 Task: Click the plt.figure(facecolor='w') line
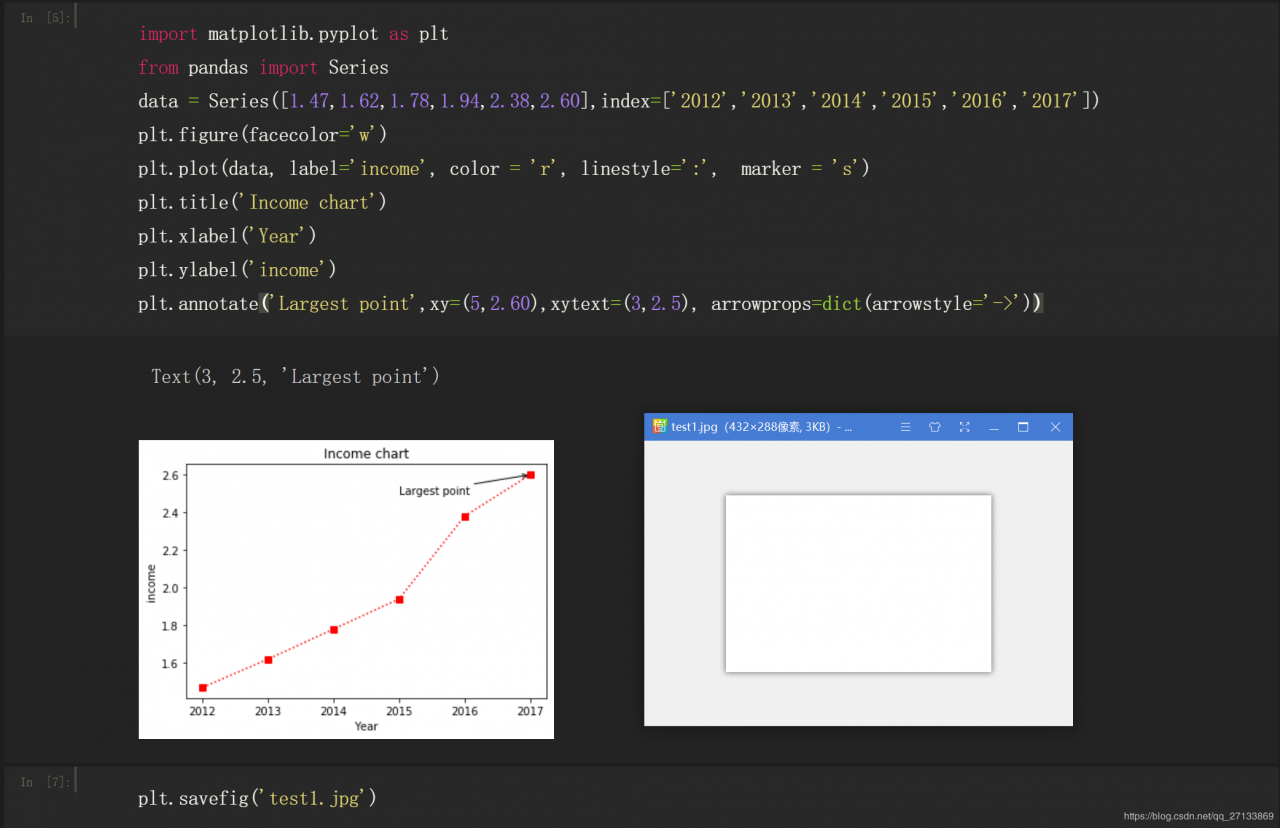coord(262,135)
